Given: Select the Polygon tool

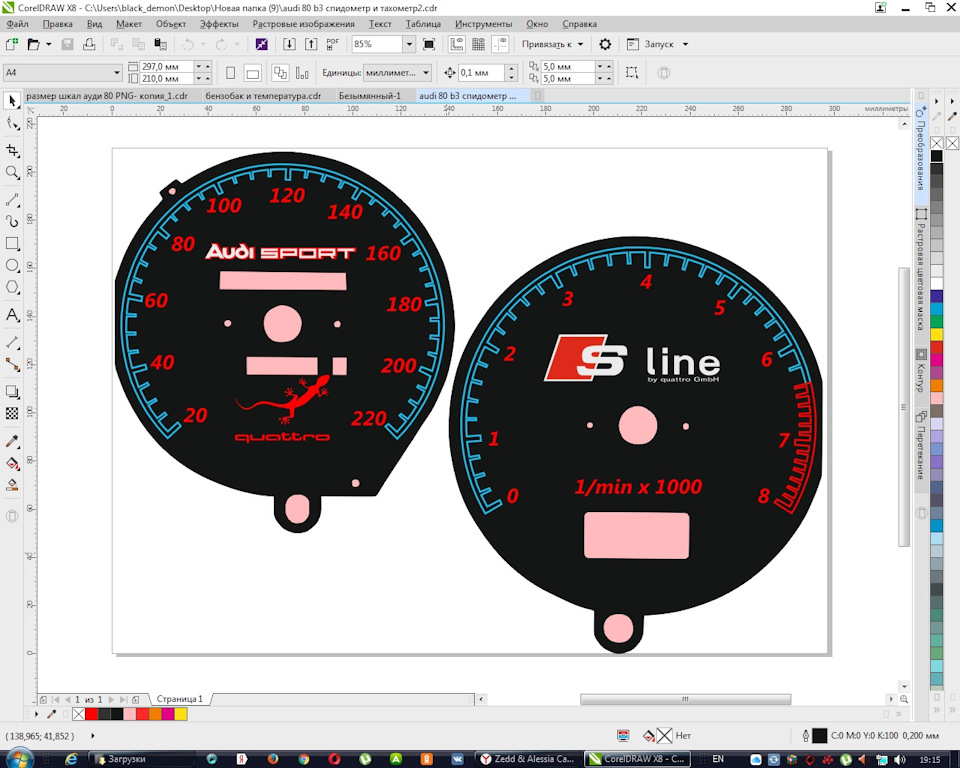Looking at the screenshot, I should coord(12,287).
